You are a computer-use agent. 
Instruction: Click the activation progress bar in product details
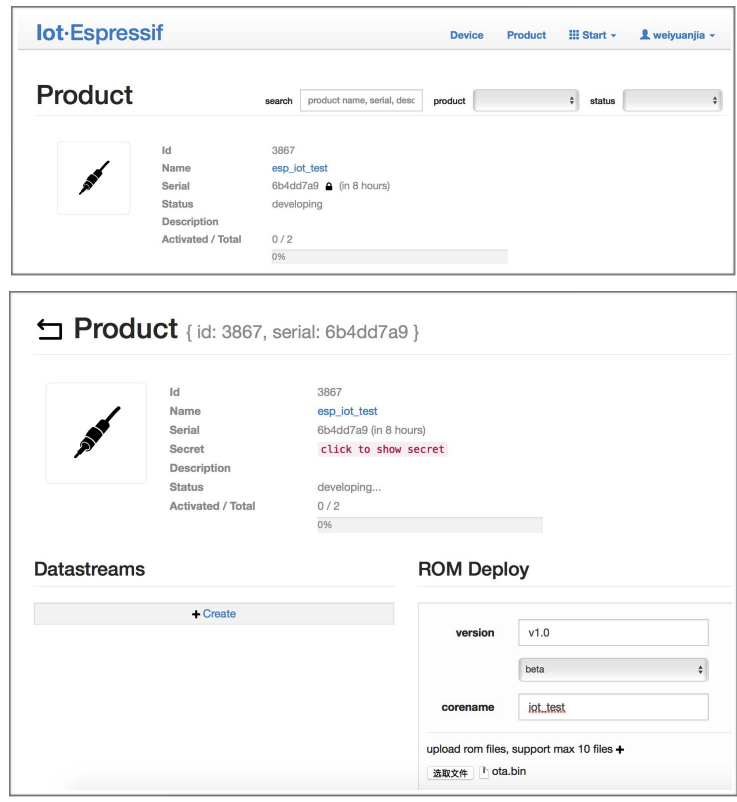[x=429, y=525]
